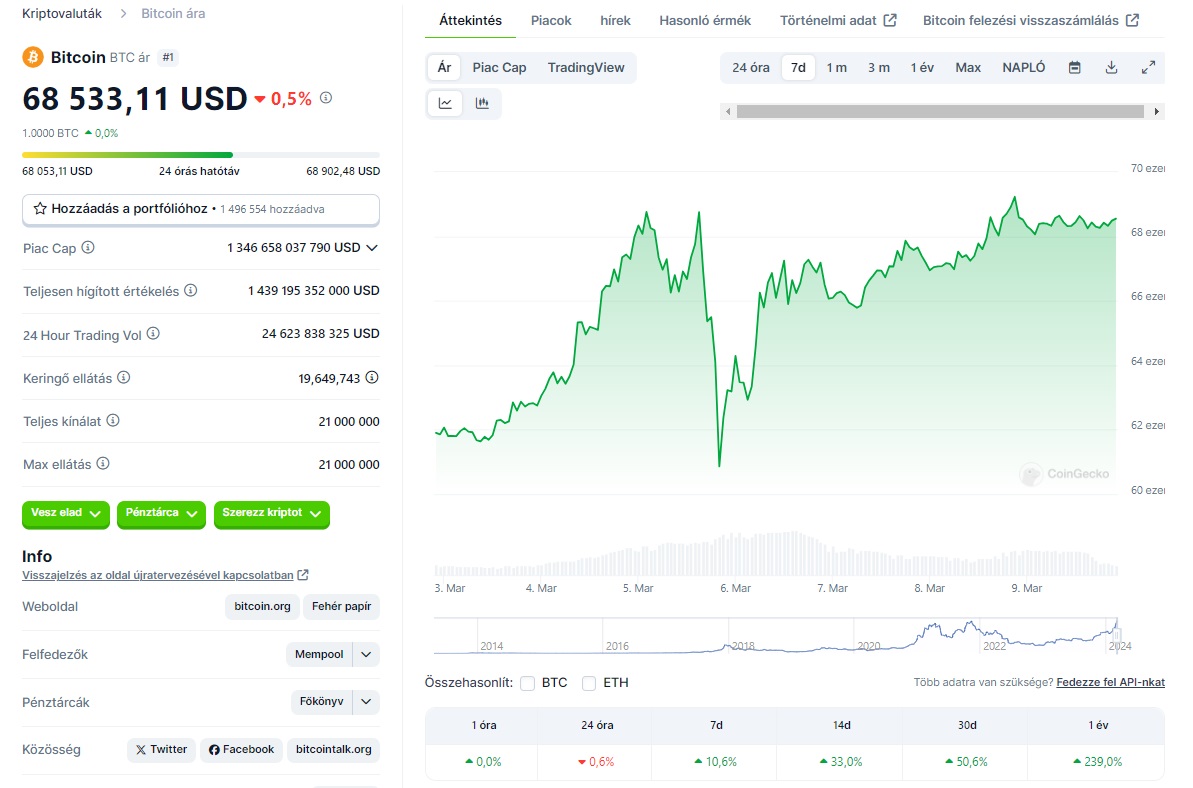Toggle NAPLÓ logarithmic scale
This screenshot has width=1193, height=788.
coord(1024,68)
